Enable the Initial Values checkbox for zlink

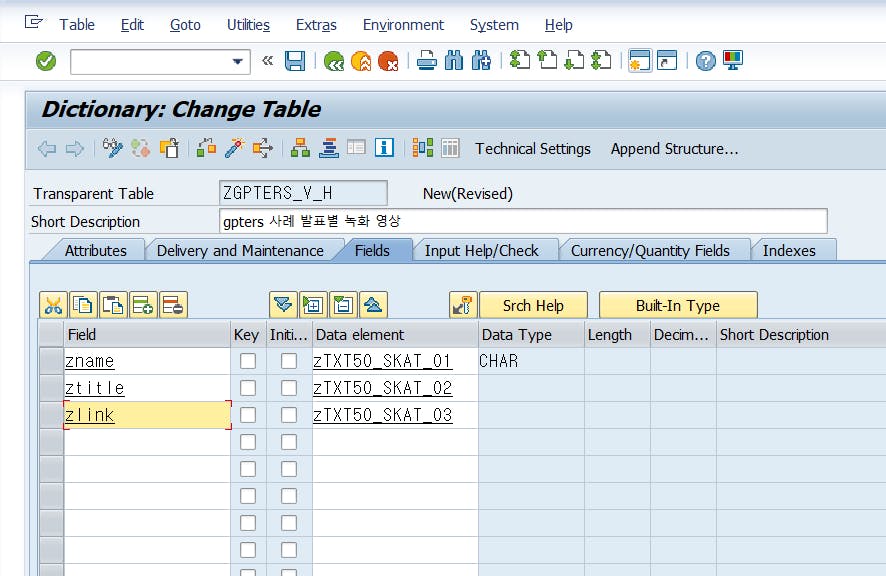point(289,415)
